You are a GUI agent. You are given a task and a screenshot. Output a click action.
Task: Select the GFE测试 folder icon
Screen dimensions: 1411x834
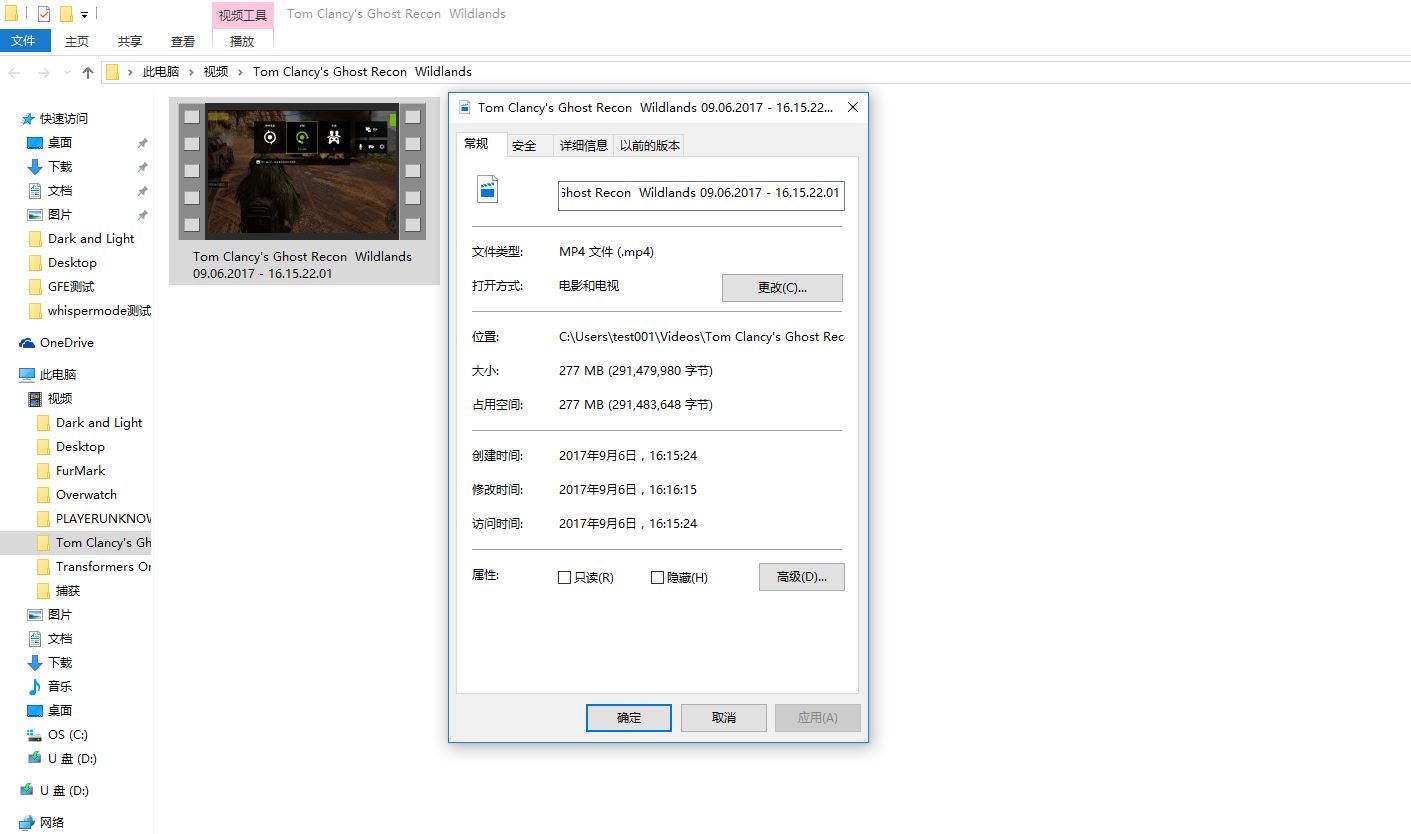37,287
